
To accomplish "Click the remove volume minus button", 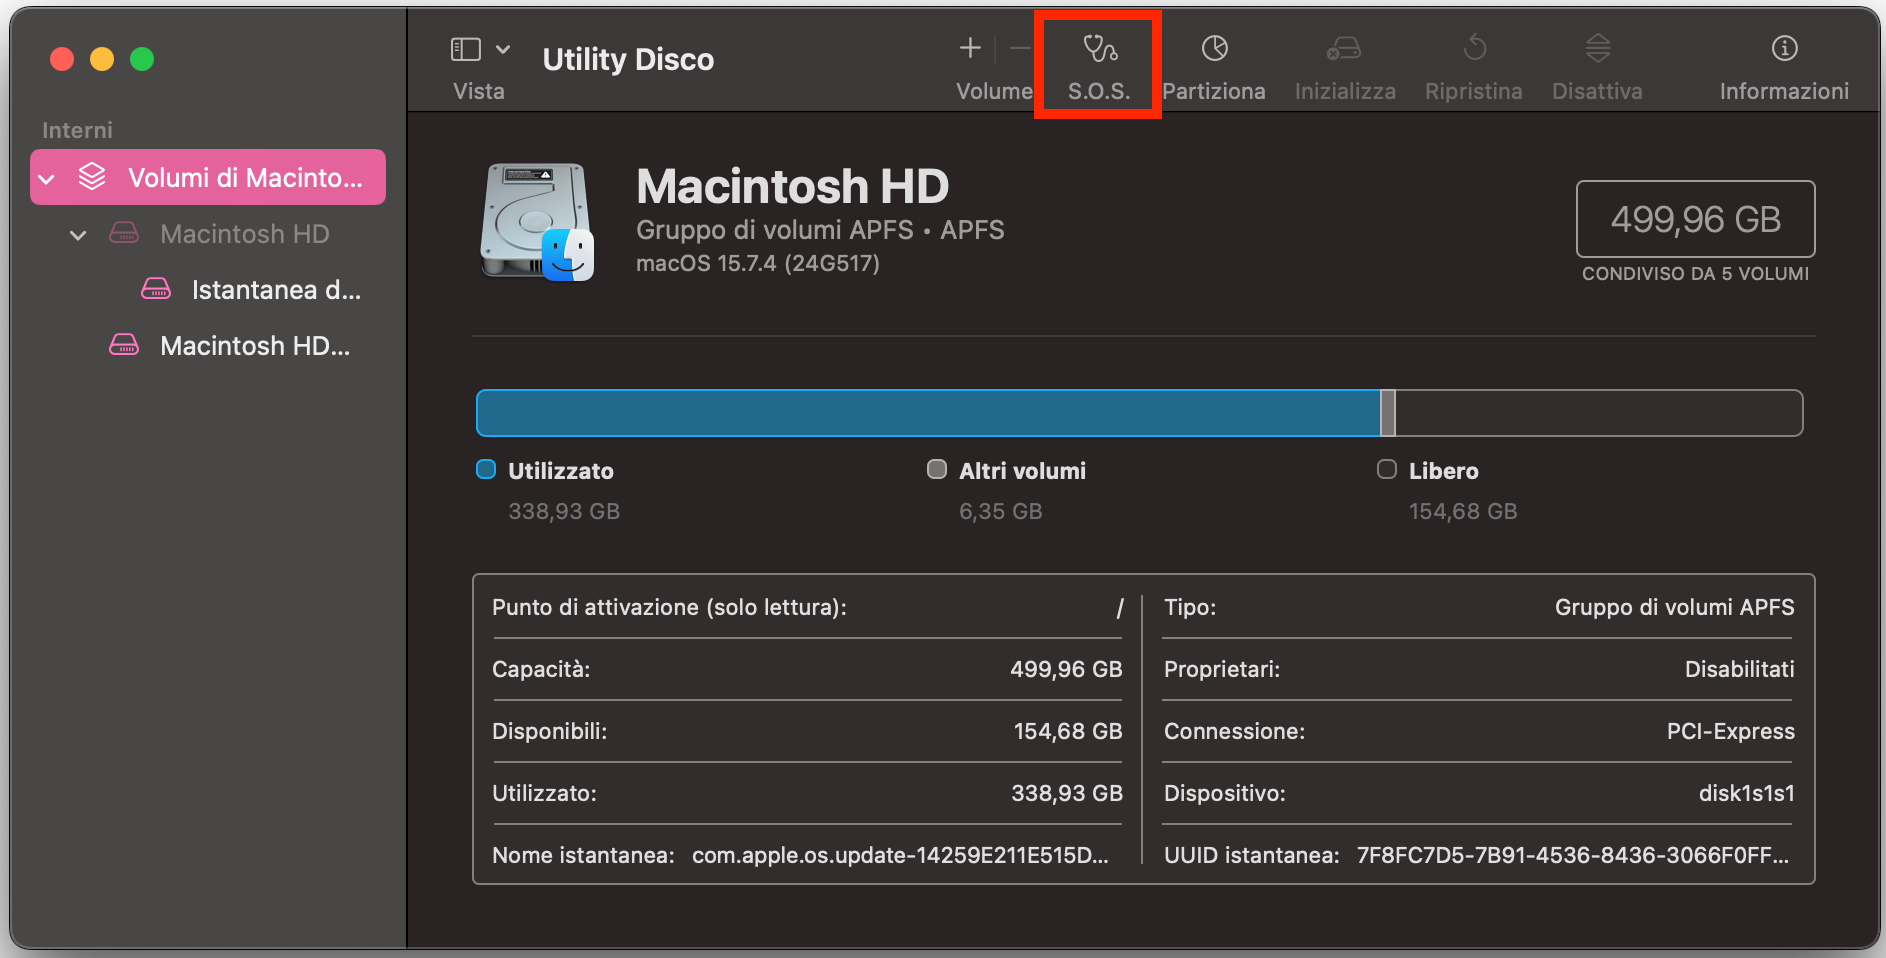I will [x=1019, y=47].
